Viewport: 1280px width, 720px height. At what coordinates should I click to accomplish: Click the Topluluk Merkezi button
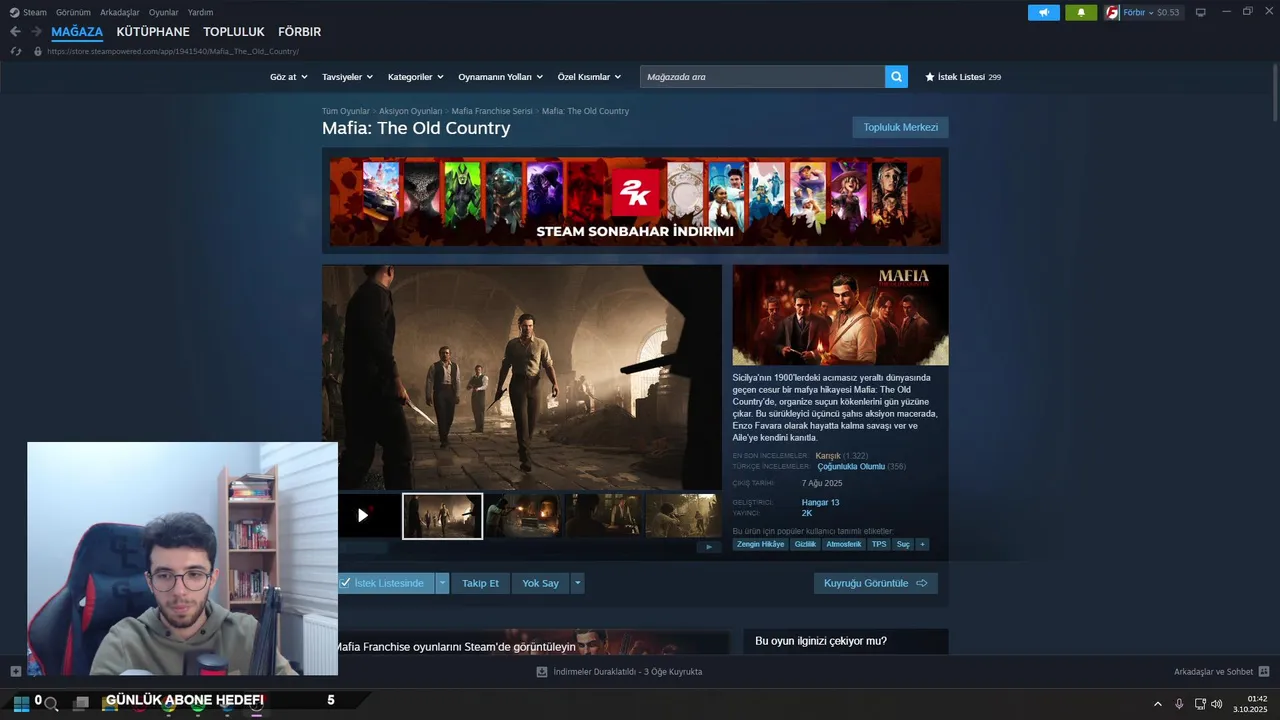[x=900, y=127]
